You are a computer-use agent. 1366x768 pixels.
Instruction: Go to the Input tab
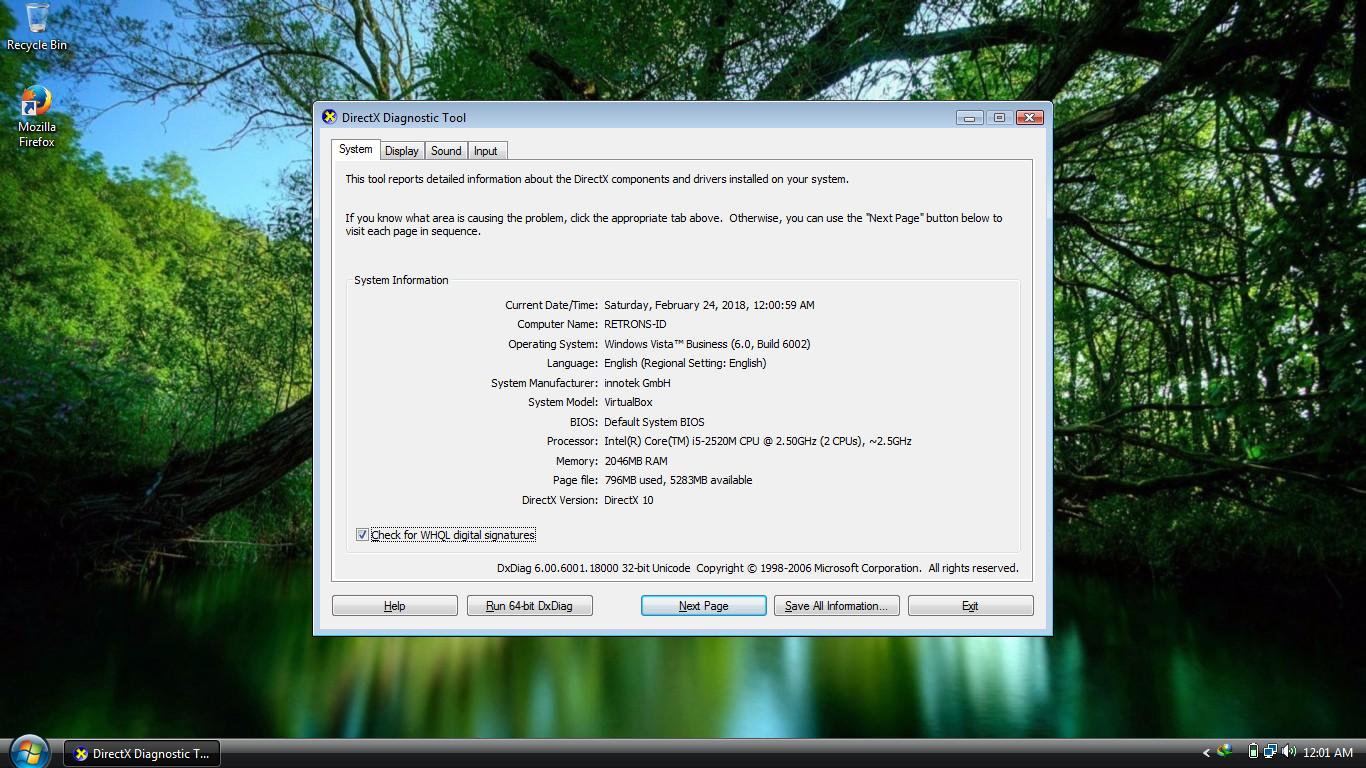(x=486, y=151)
